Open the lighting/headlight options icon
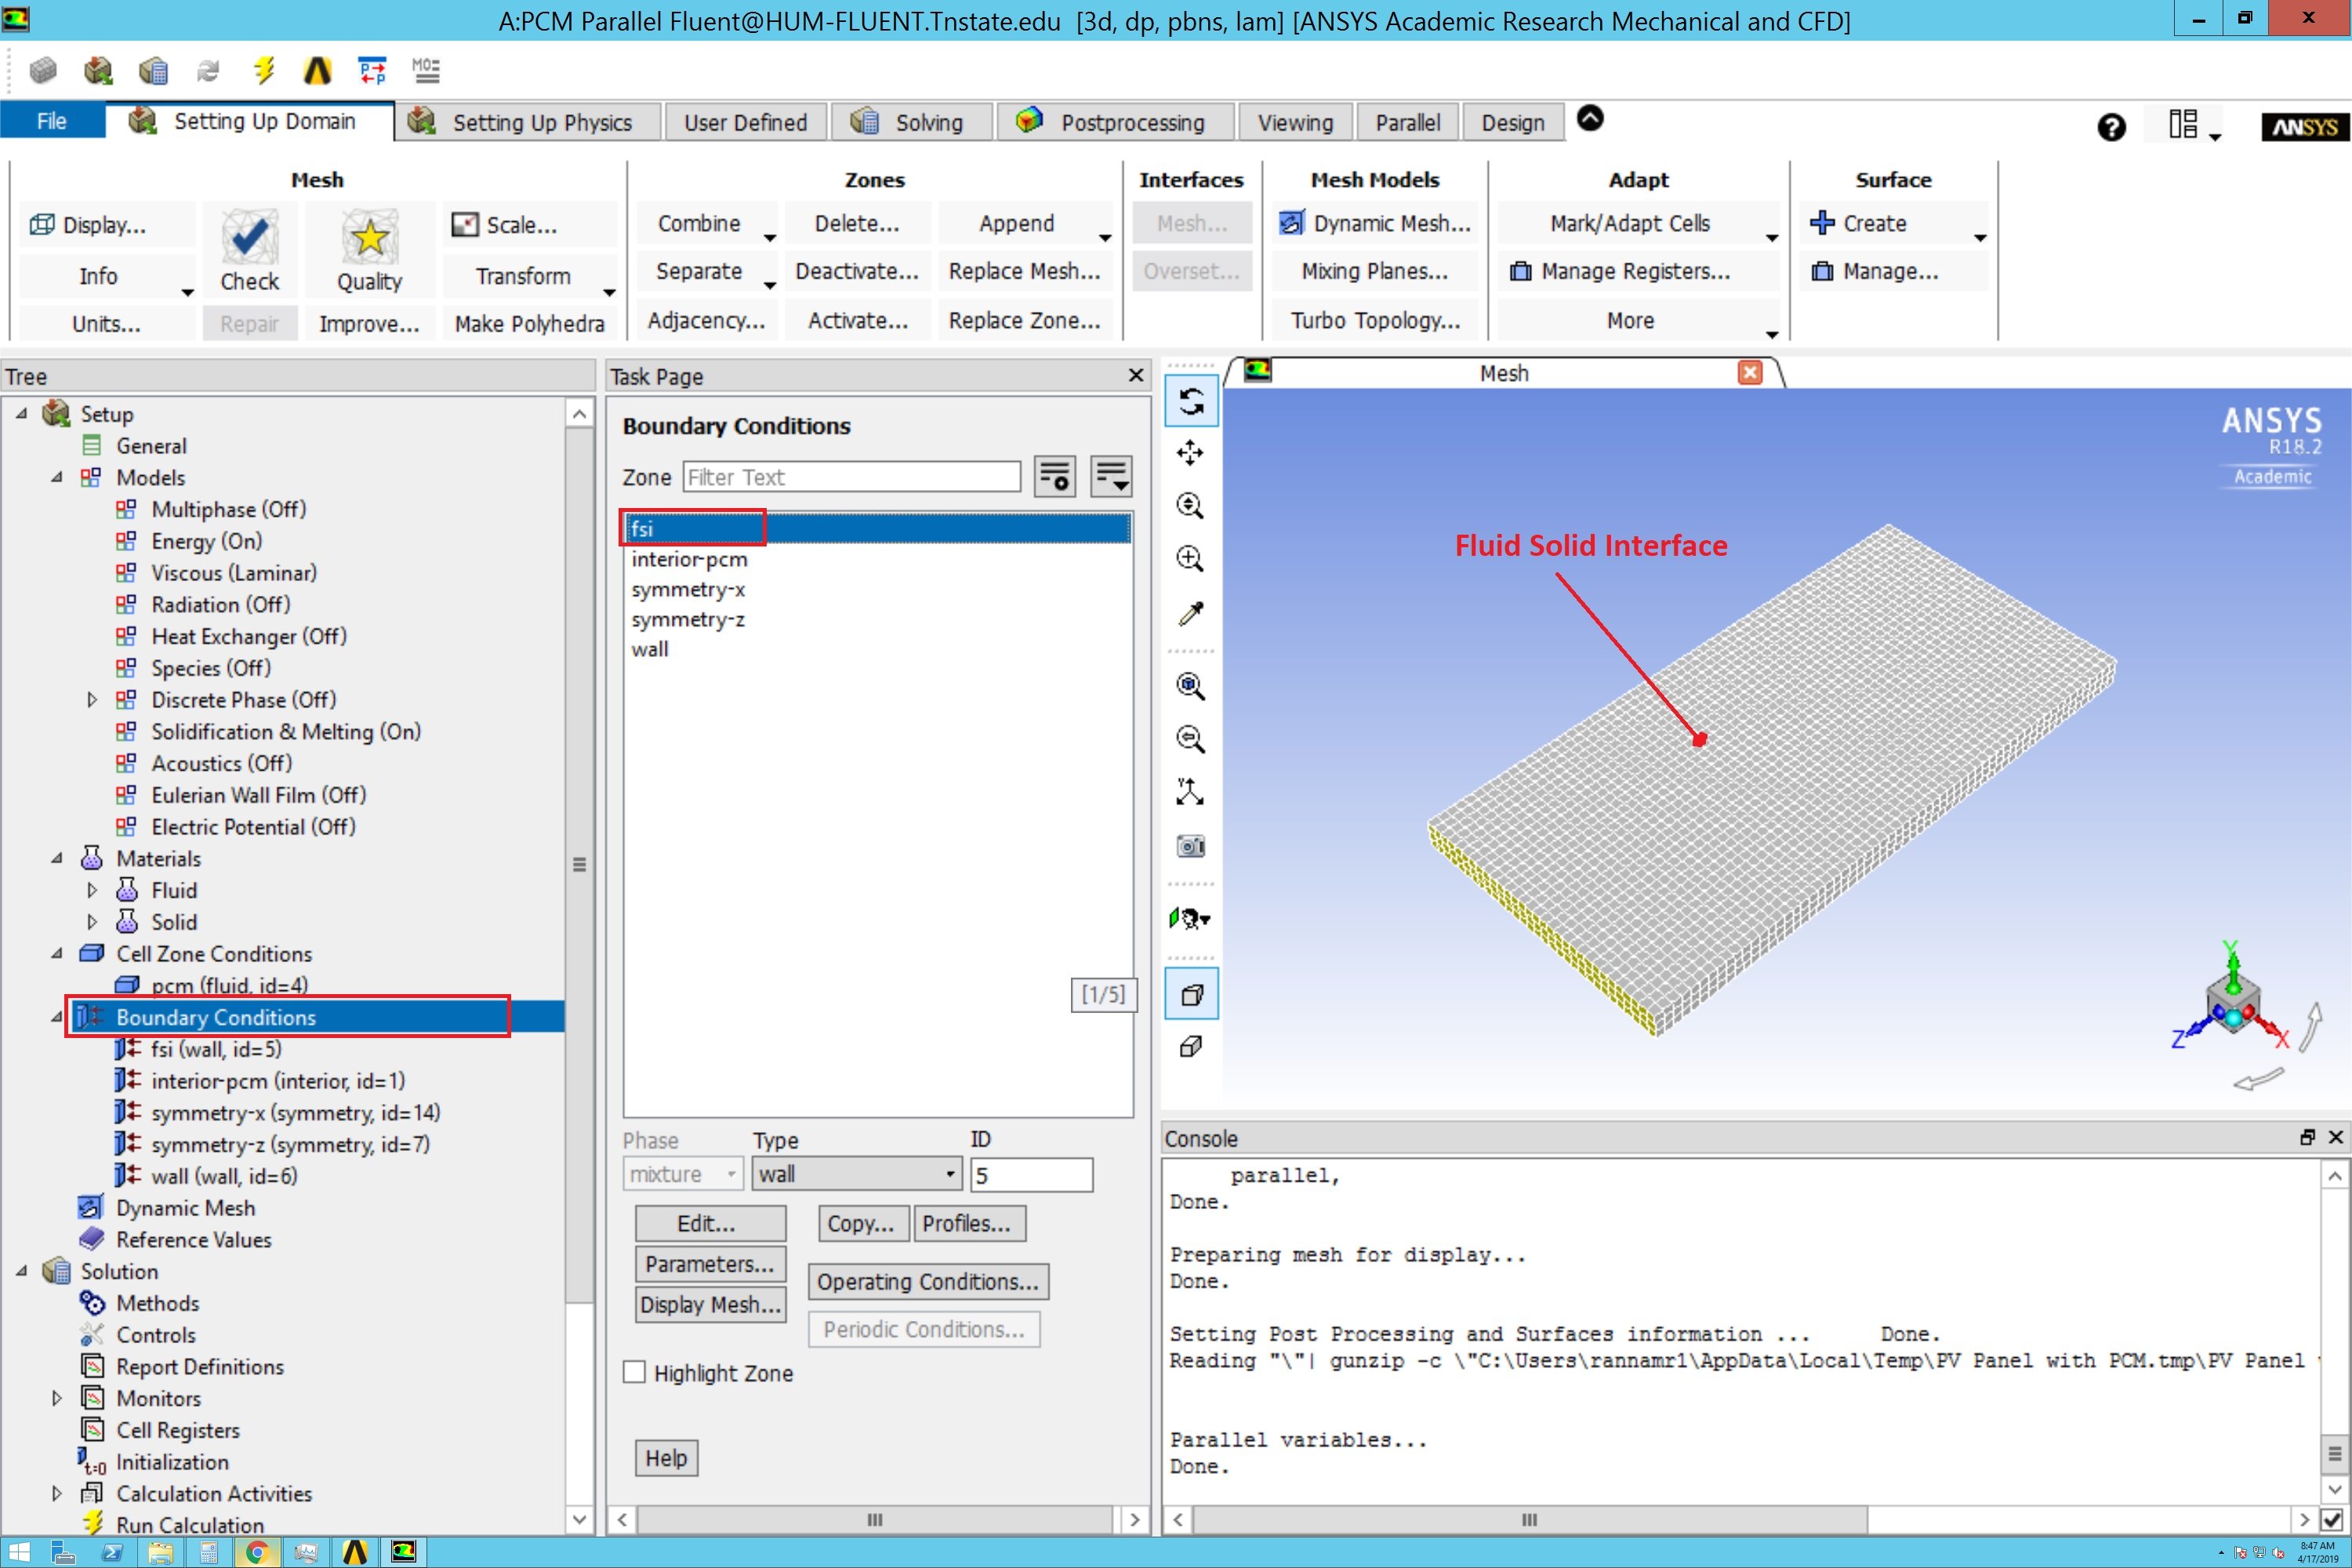Screen dimensions: 2352x1568 [x=1190, y=918]
